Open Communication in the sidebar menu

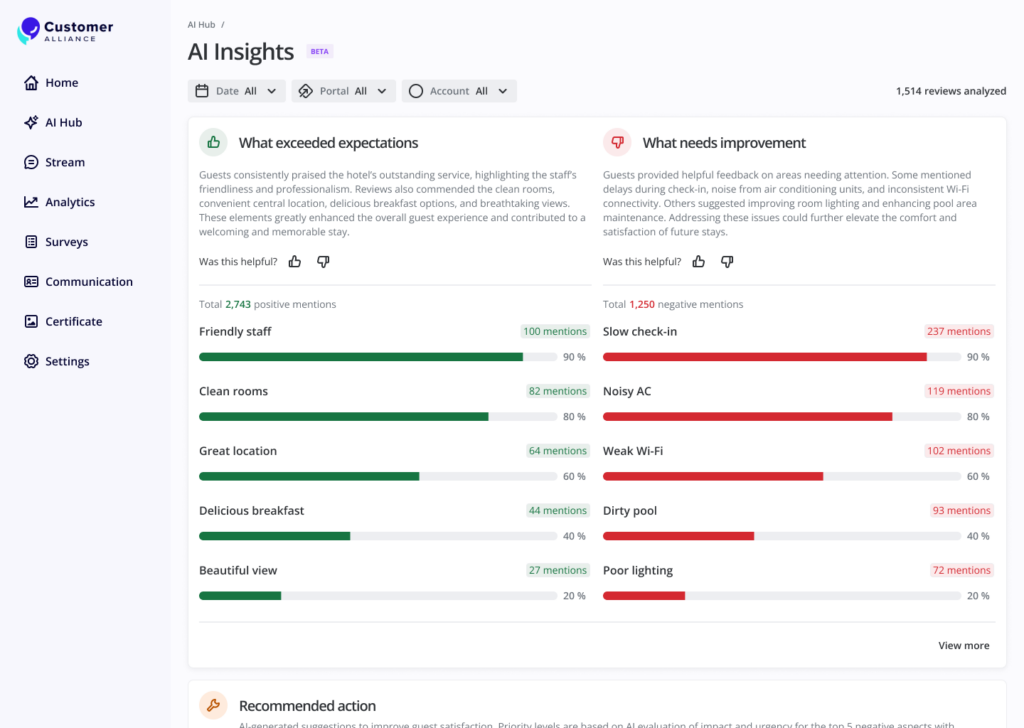click(88, 282)
